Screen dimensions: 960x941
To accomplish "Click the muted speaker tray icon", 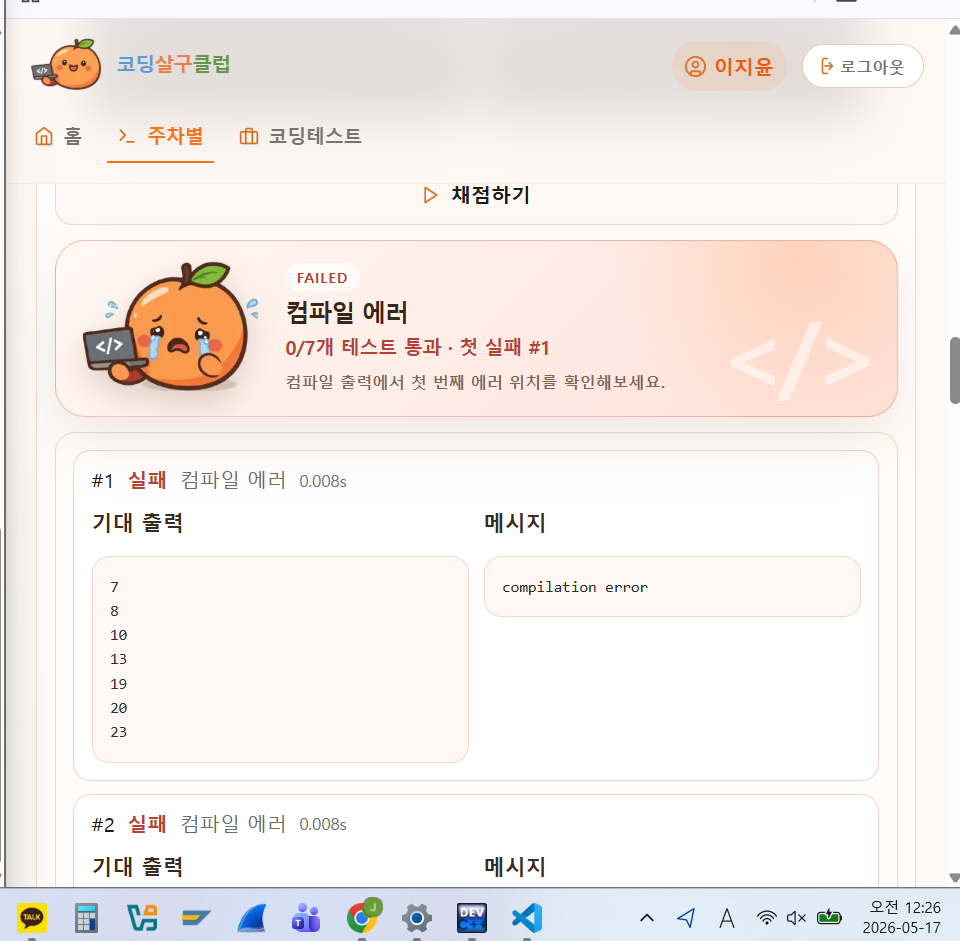I will 796,918.
